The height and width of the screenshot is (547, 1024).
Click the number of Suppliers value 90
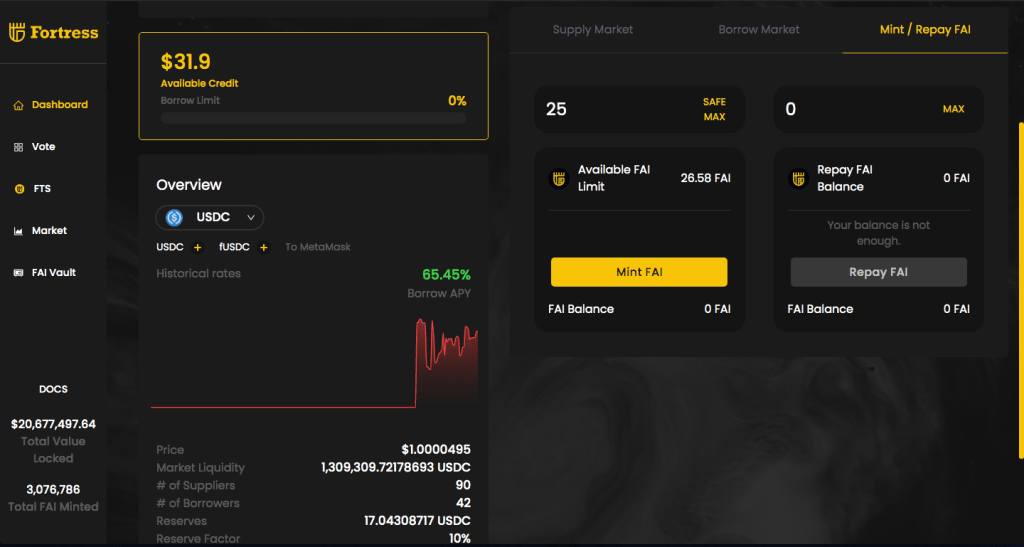(463, 485)
